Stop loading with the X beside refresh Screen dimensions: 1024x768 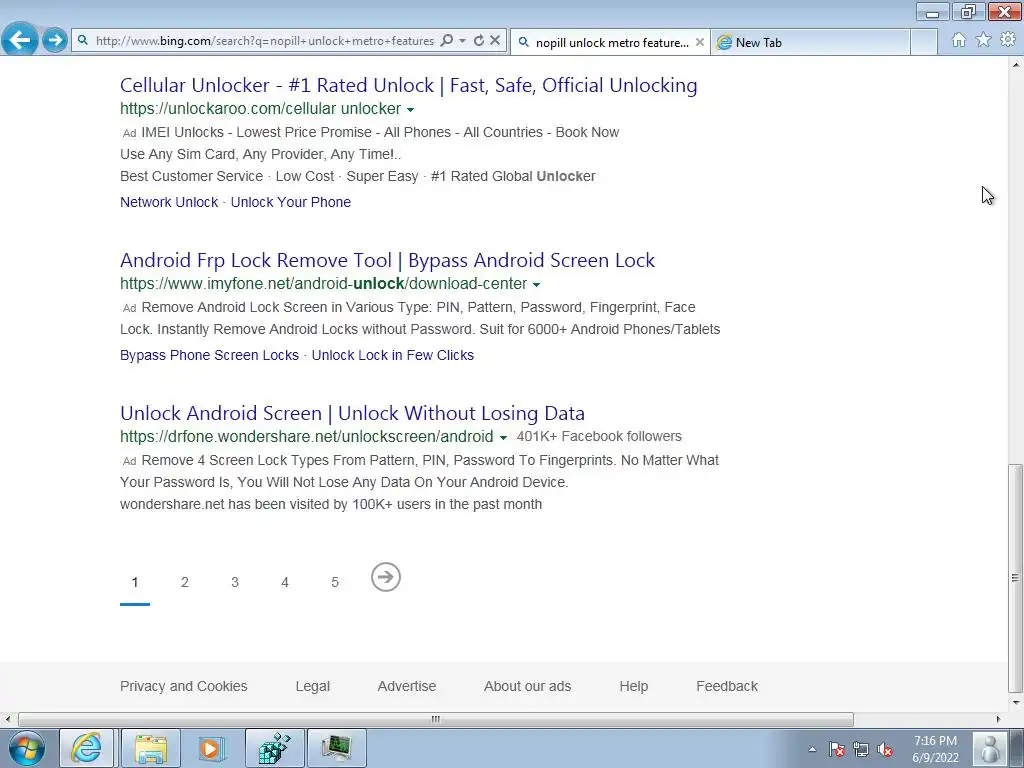pos(495,40)
